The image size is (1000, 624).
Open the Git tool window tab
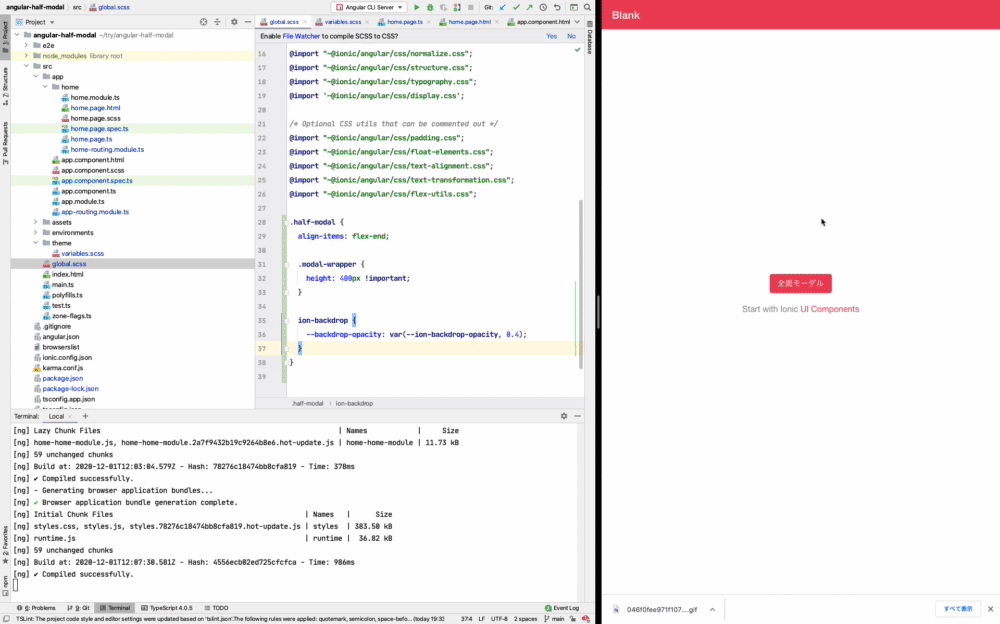(x=78, y=608)
